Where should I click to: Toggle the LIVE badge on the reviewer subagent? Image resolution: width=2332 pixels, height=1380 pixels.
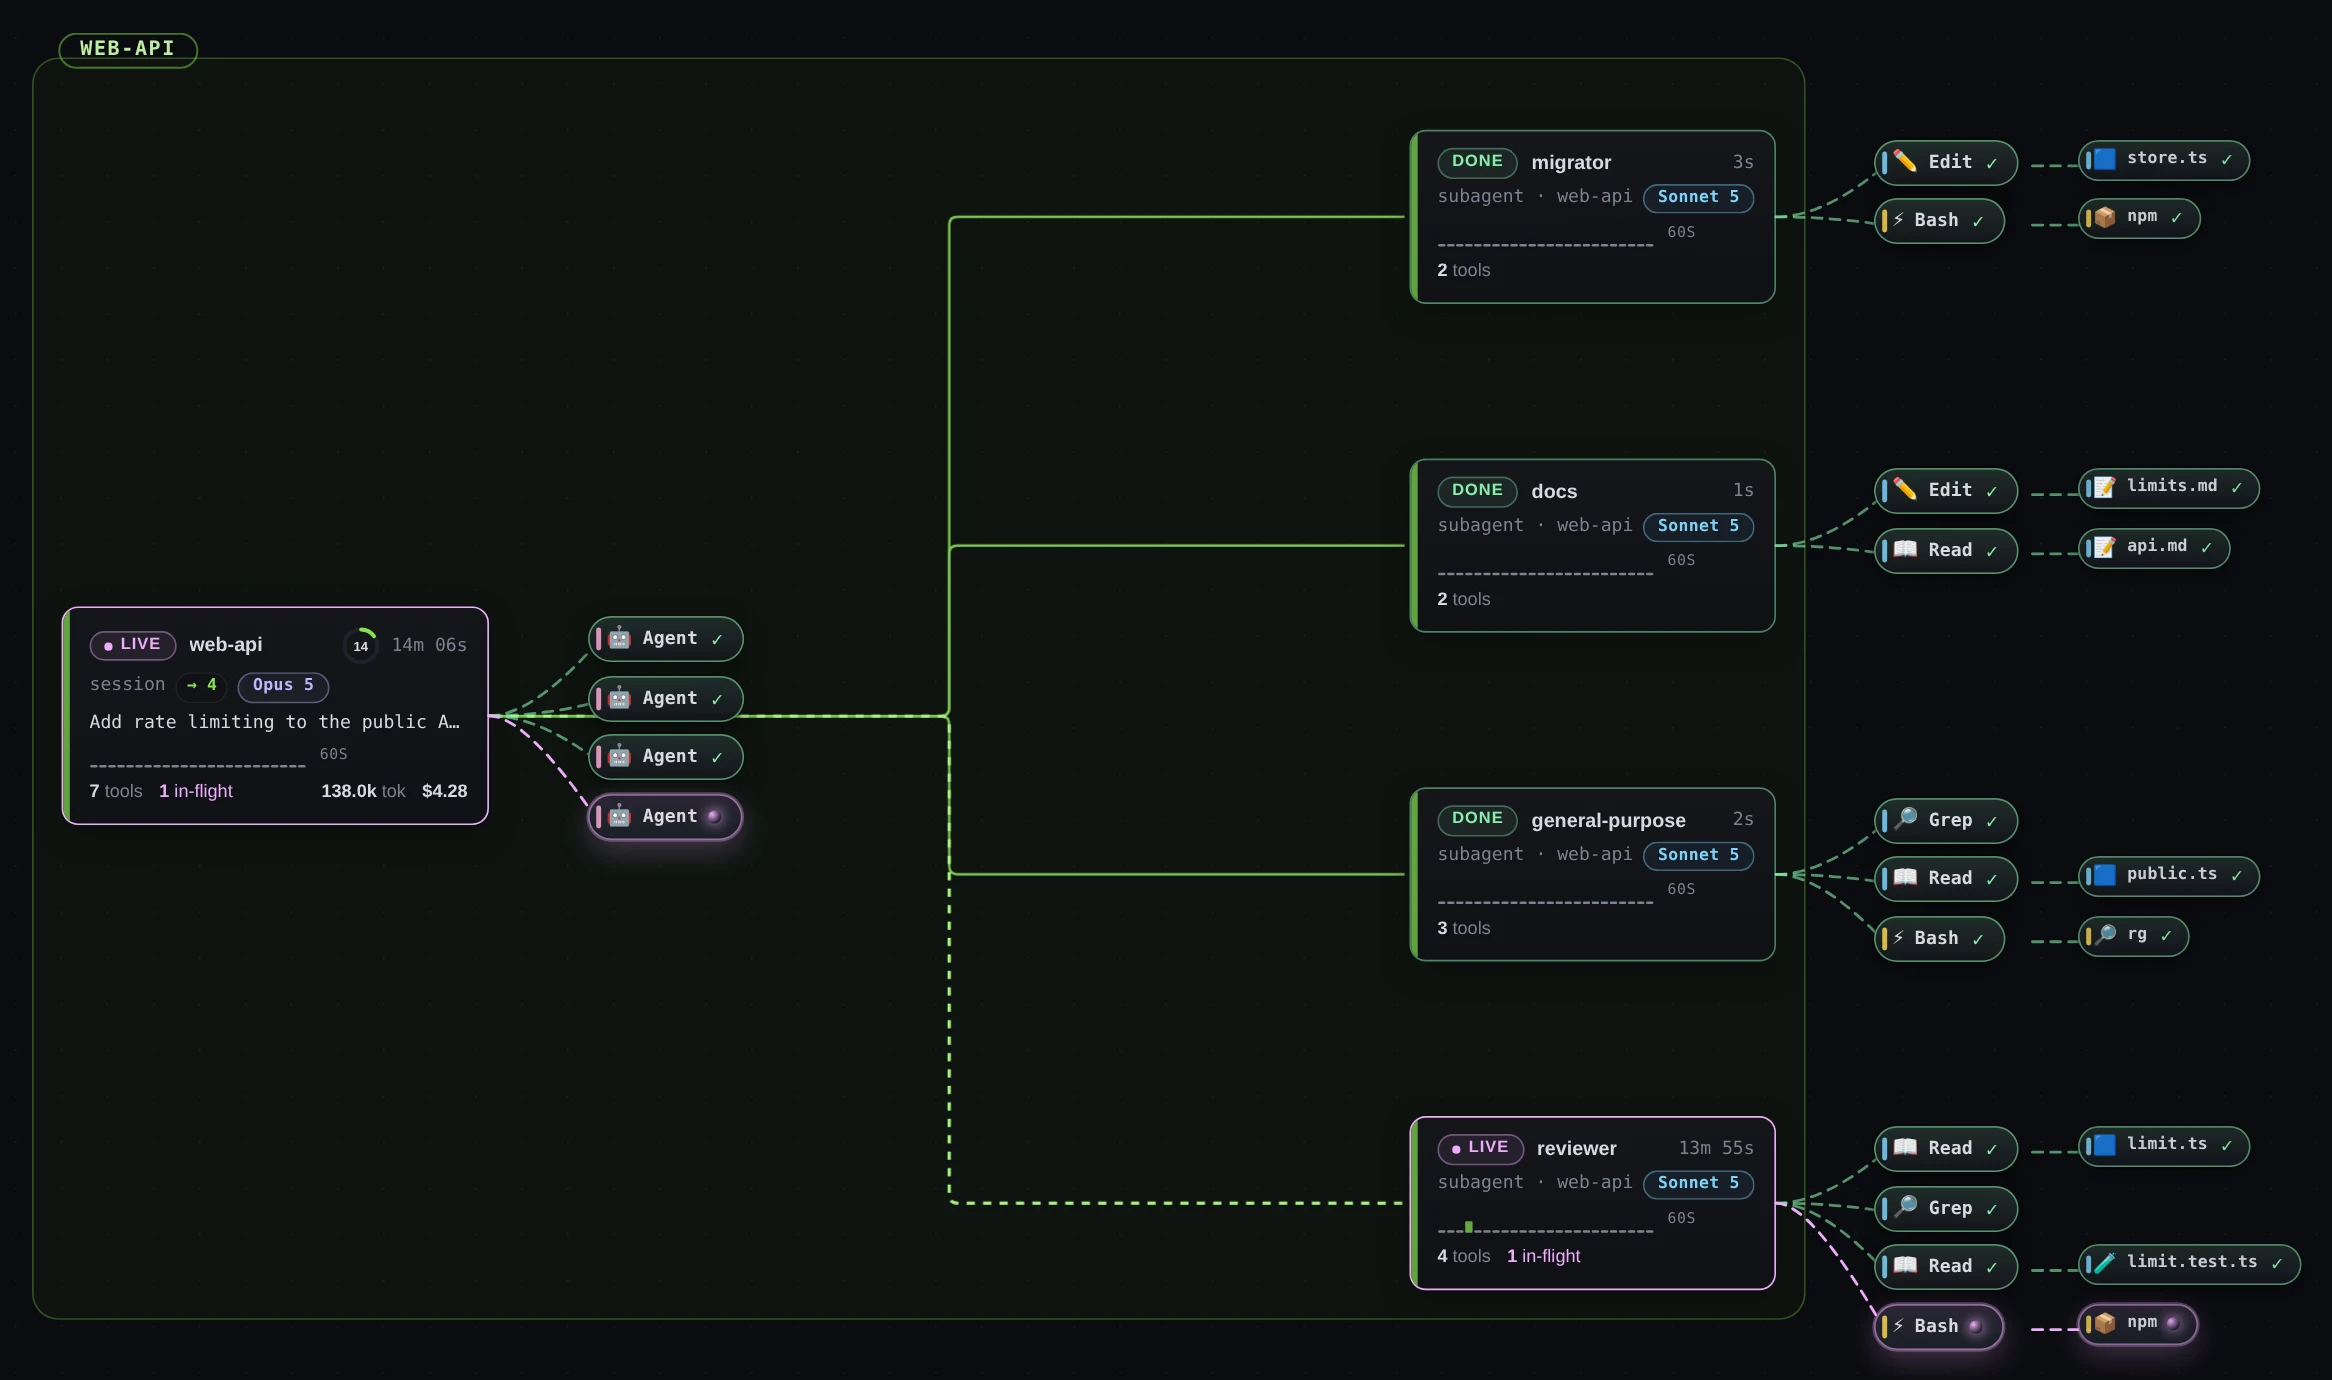[x=1480, y=1148]
